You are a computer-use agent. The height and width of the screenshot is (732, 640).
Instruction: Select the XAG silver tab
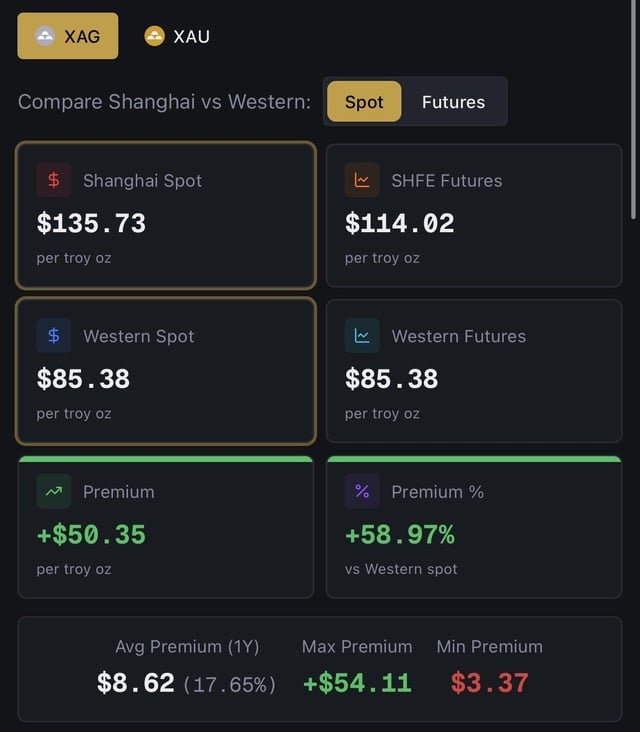68,36
